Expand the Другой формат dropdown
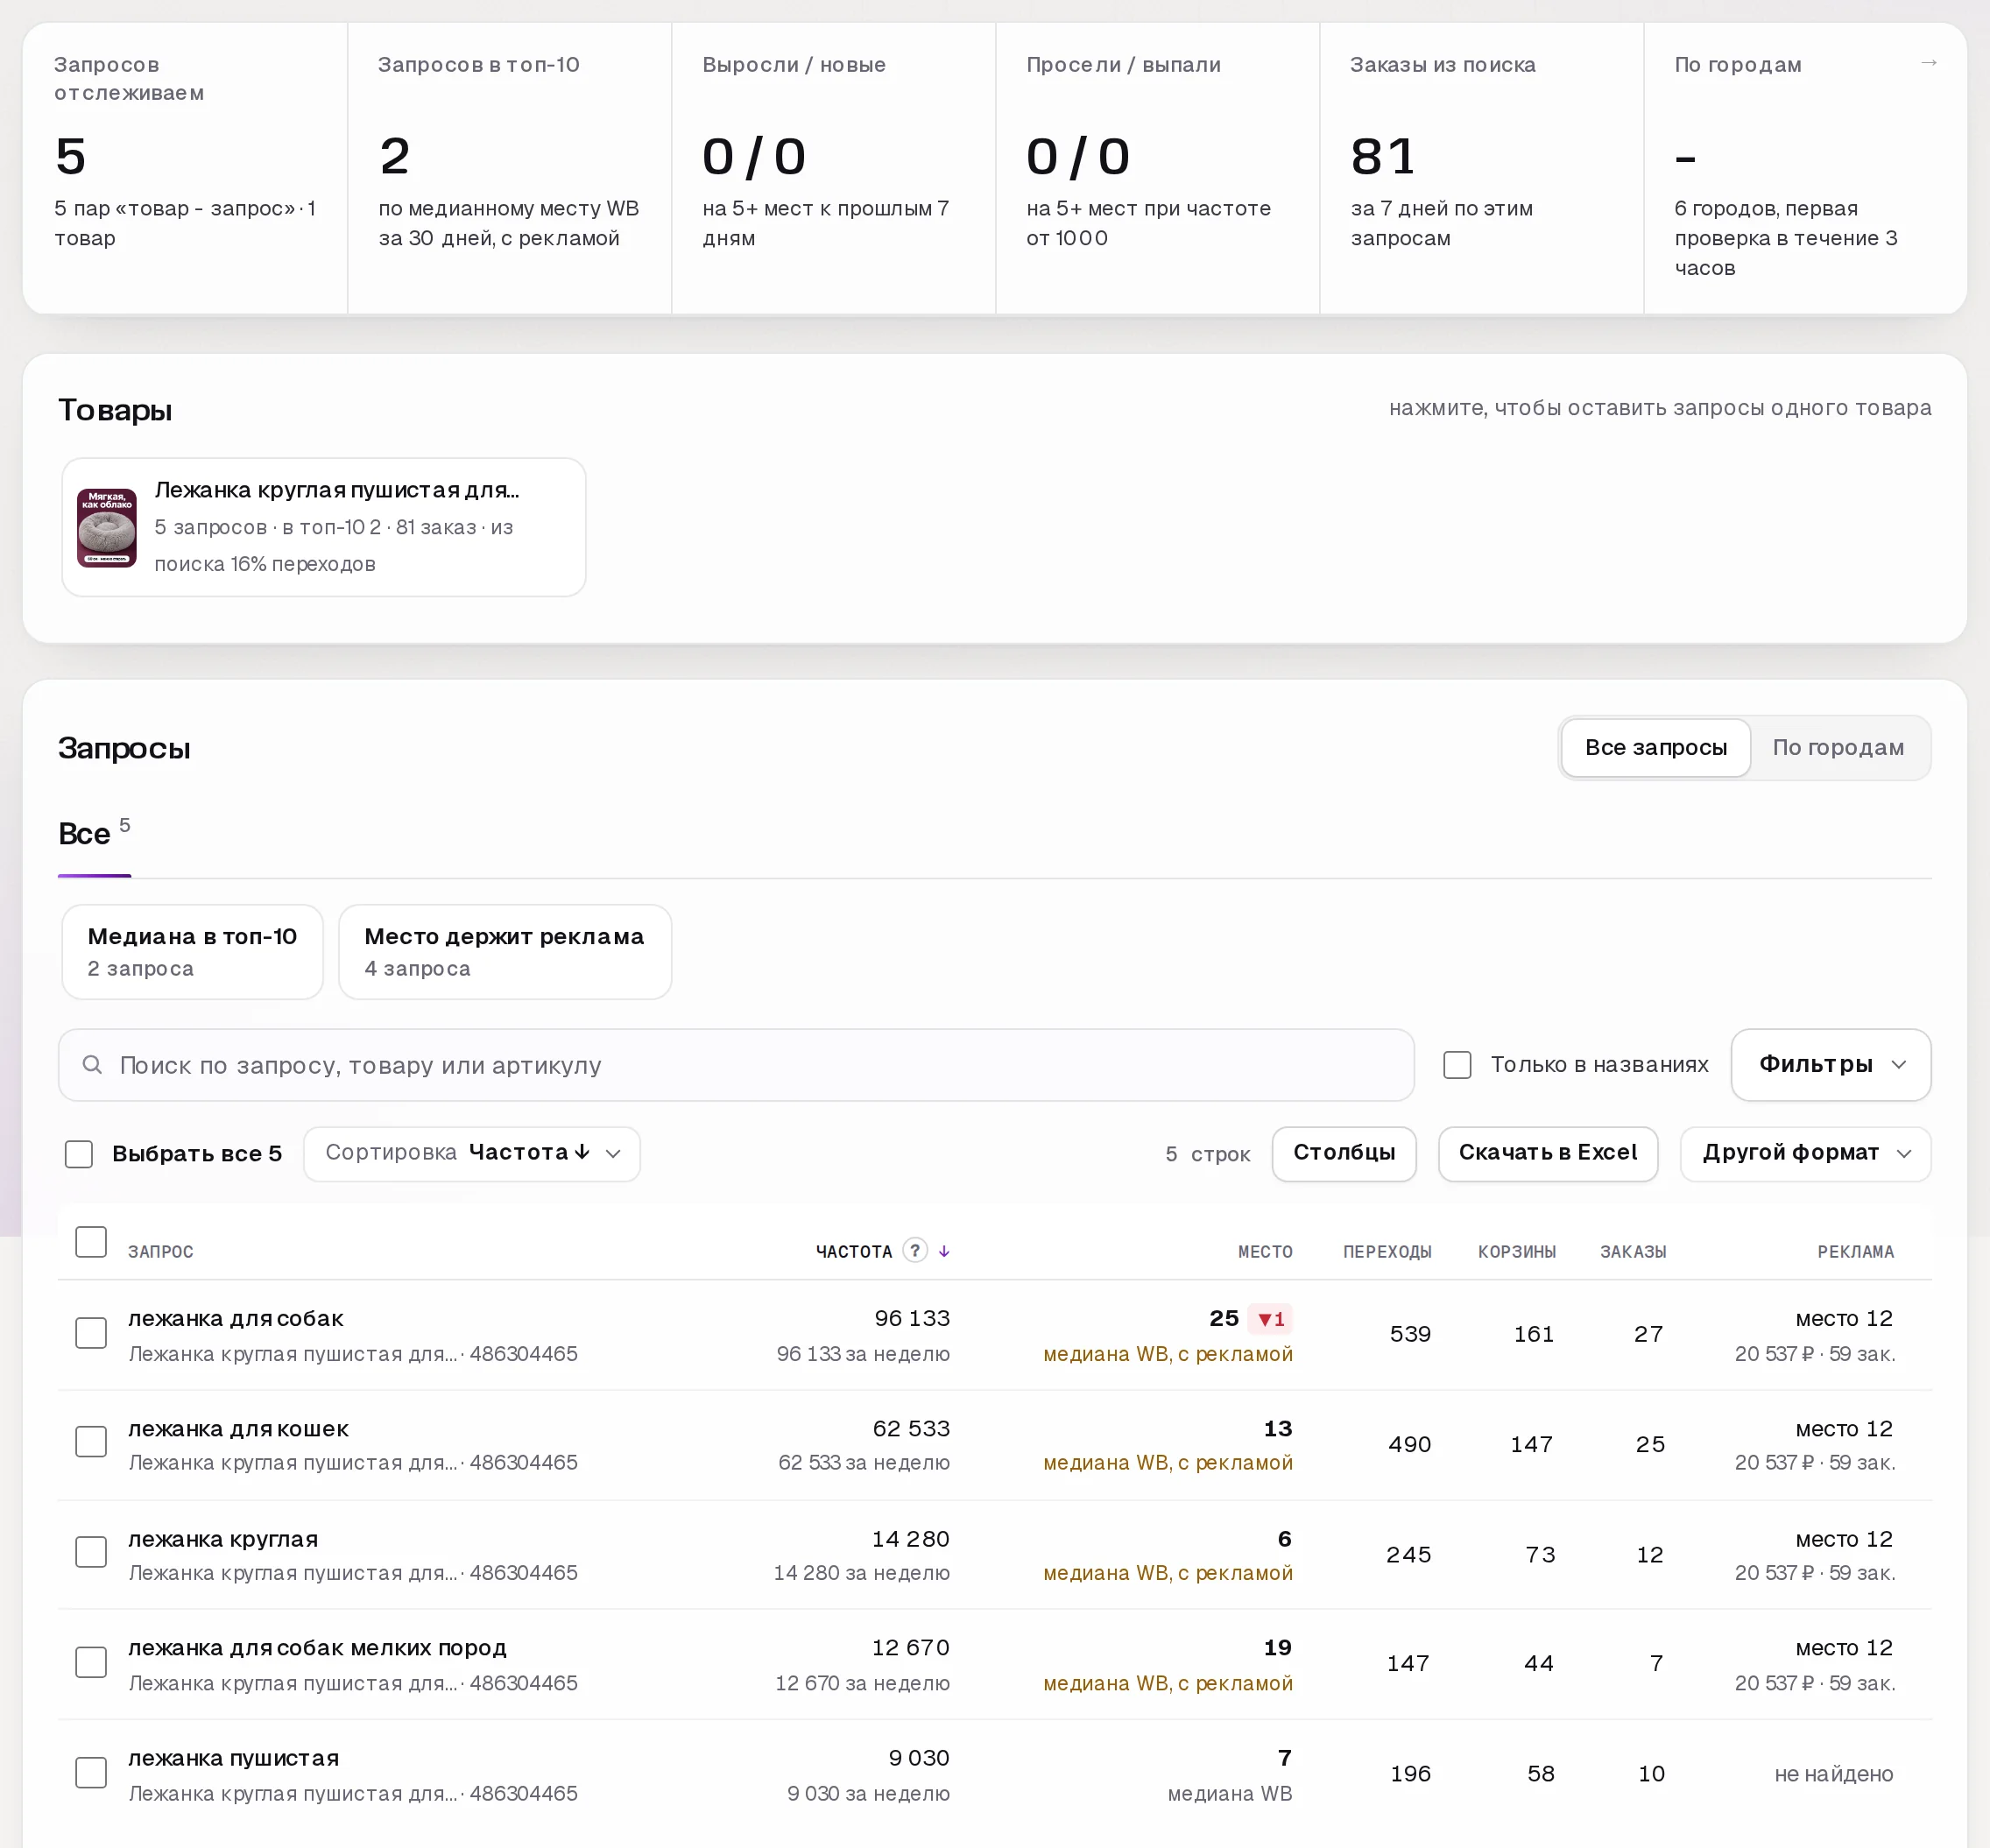Viewport: 1990px width, 1848px height. coord(1805,1153)
